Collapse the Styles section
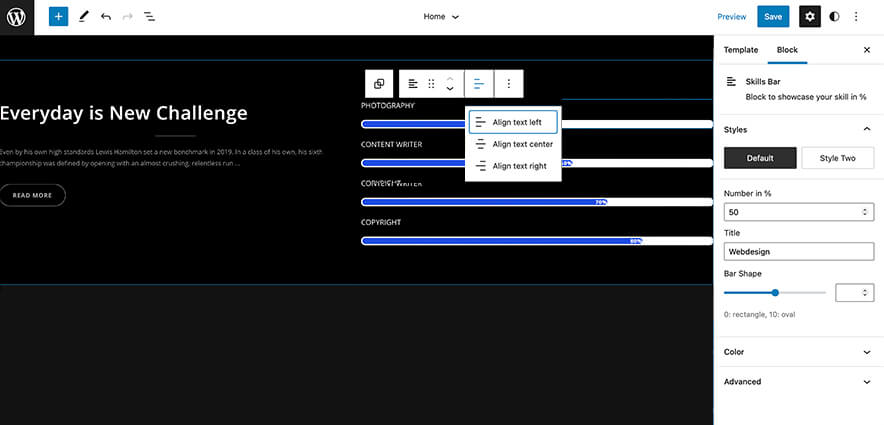This screenshot has height=425, width=884. (x=867, y=130)
